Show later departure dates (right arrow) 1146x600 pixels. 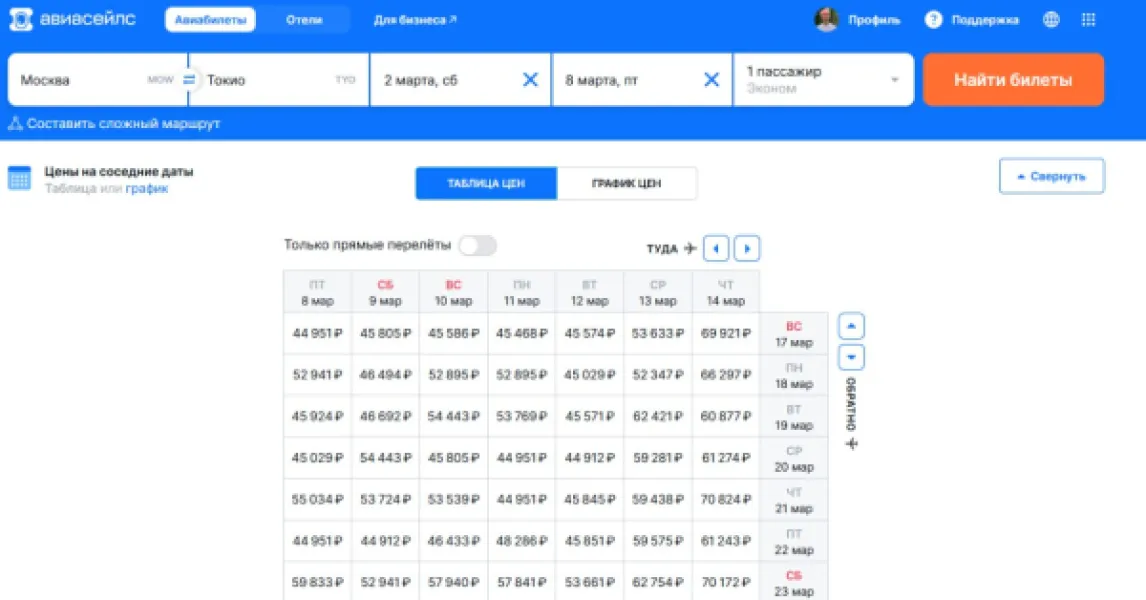click(747, 248)
